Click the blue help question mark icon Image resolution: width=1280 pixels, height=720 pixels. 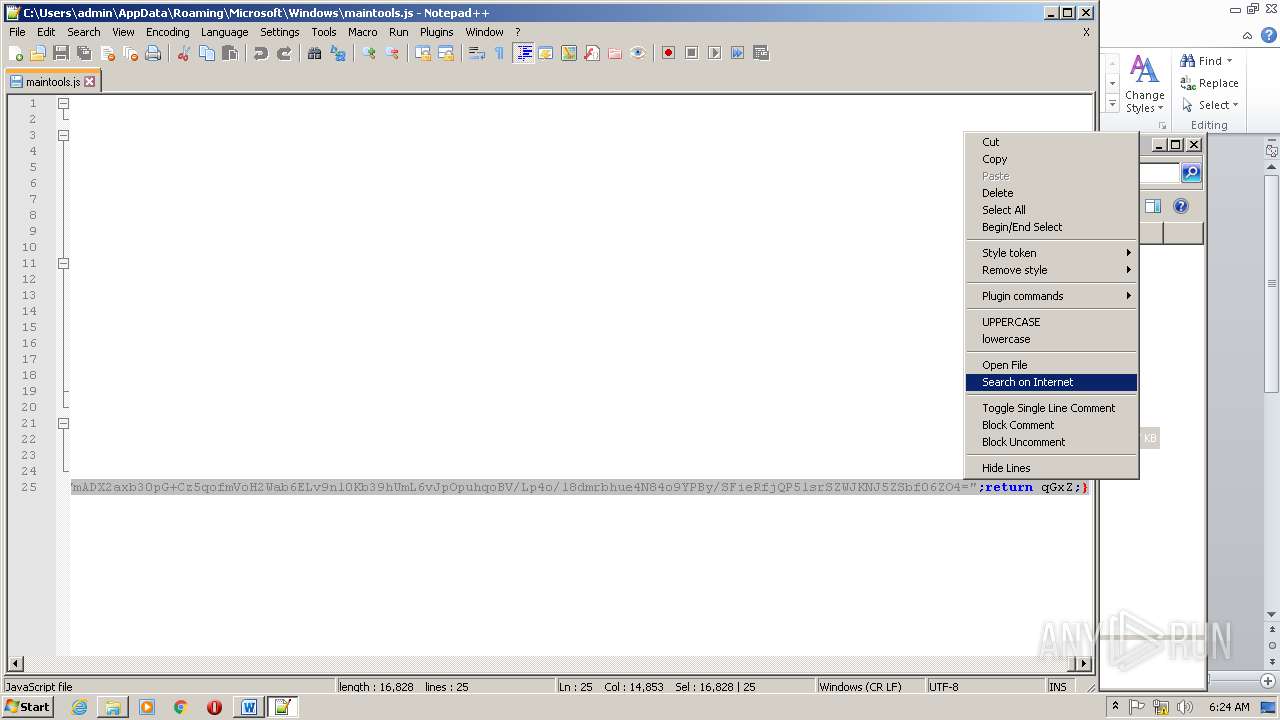(x=1181, y=206)
